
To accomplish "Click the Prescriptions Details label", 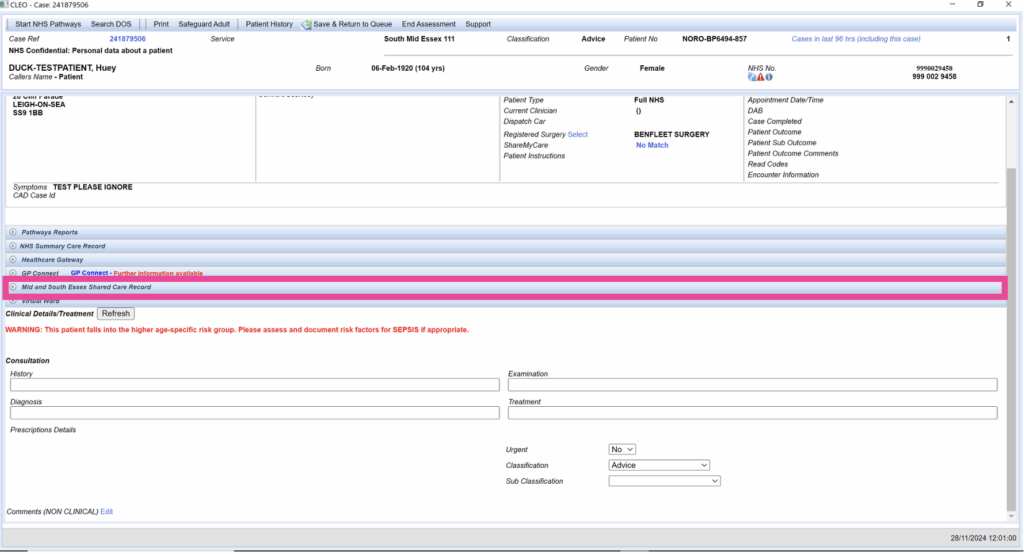I will tap(43, 430).
